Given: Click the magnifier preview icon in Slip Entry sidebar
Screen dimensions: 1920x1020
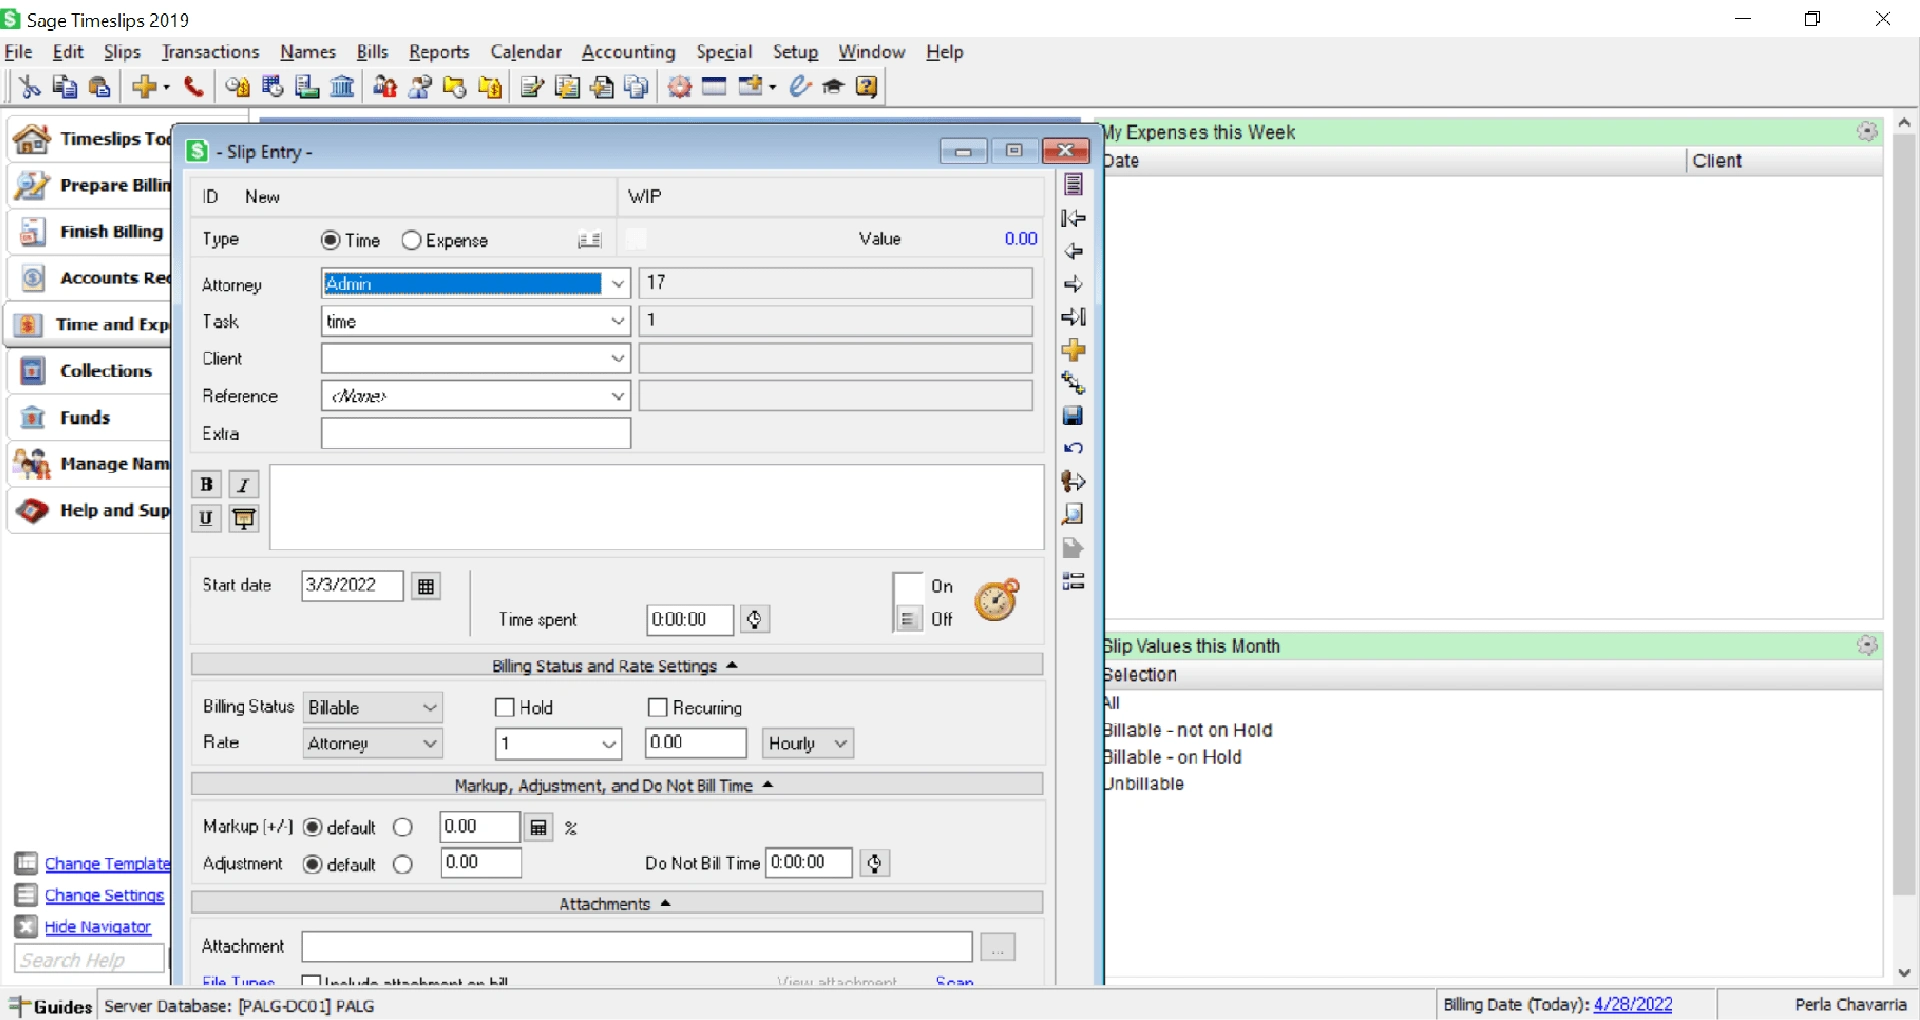Looking at the screenshot, I should (x=1073, y=515).
